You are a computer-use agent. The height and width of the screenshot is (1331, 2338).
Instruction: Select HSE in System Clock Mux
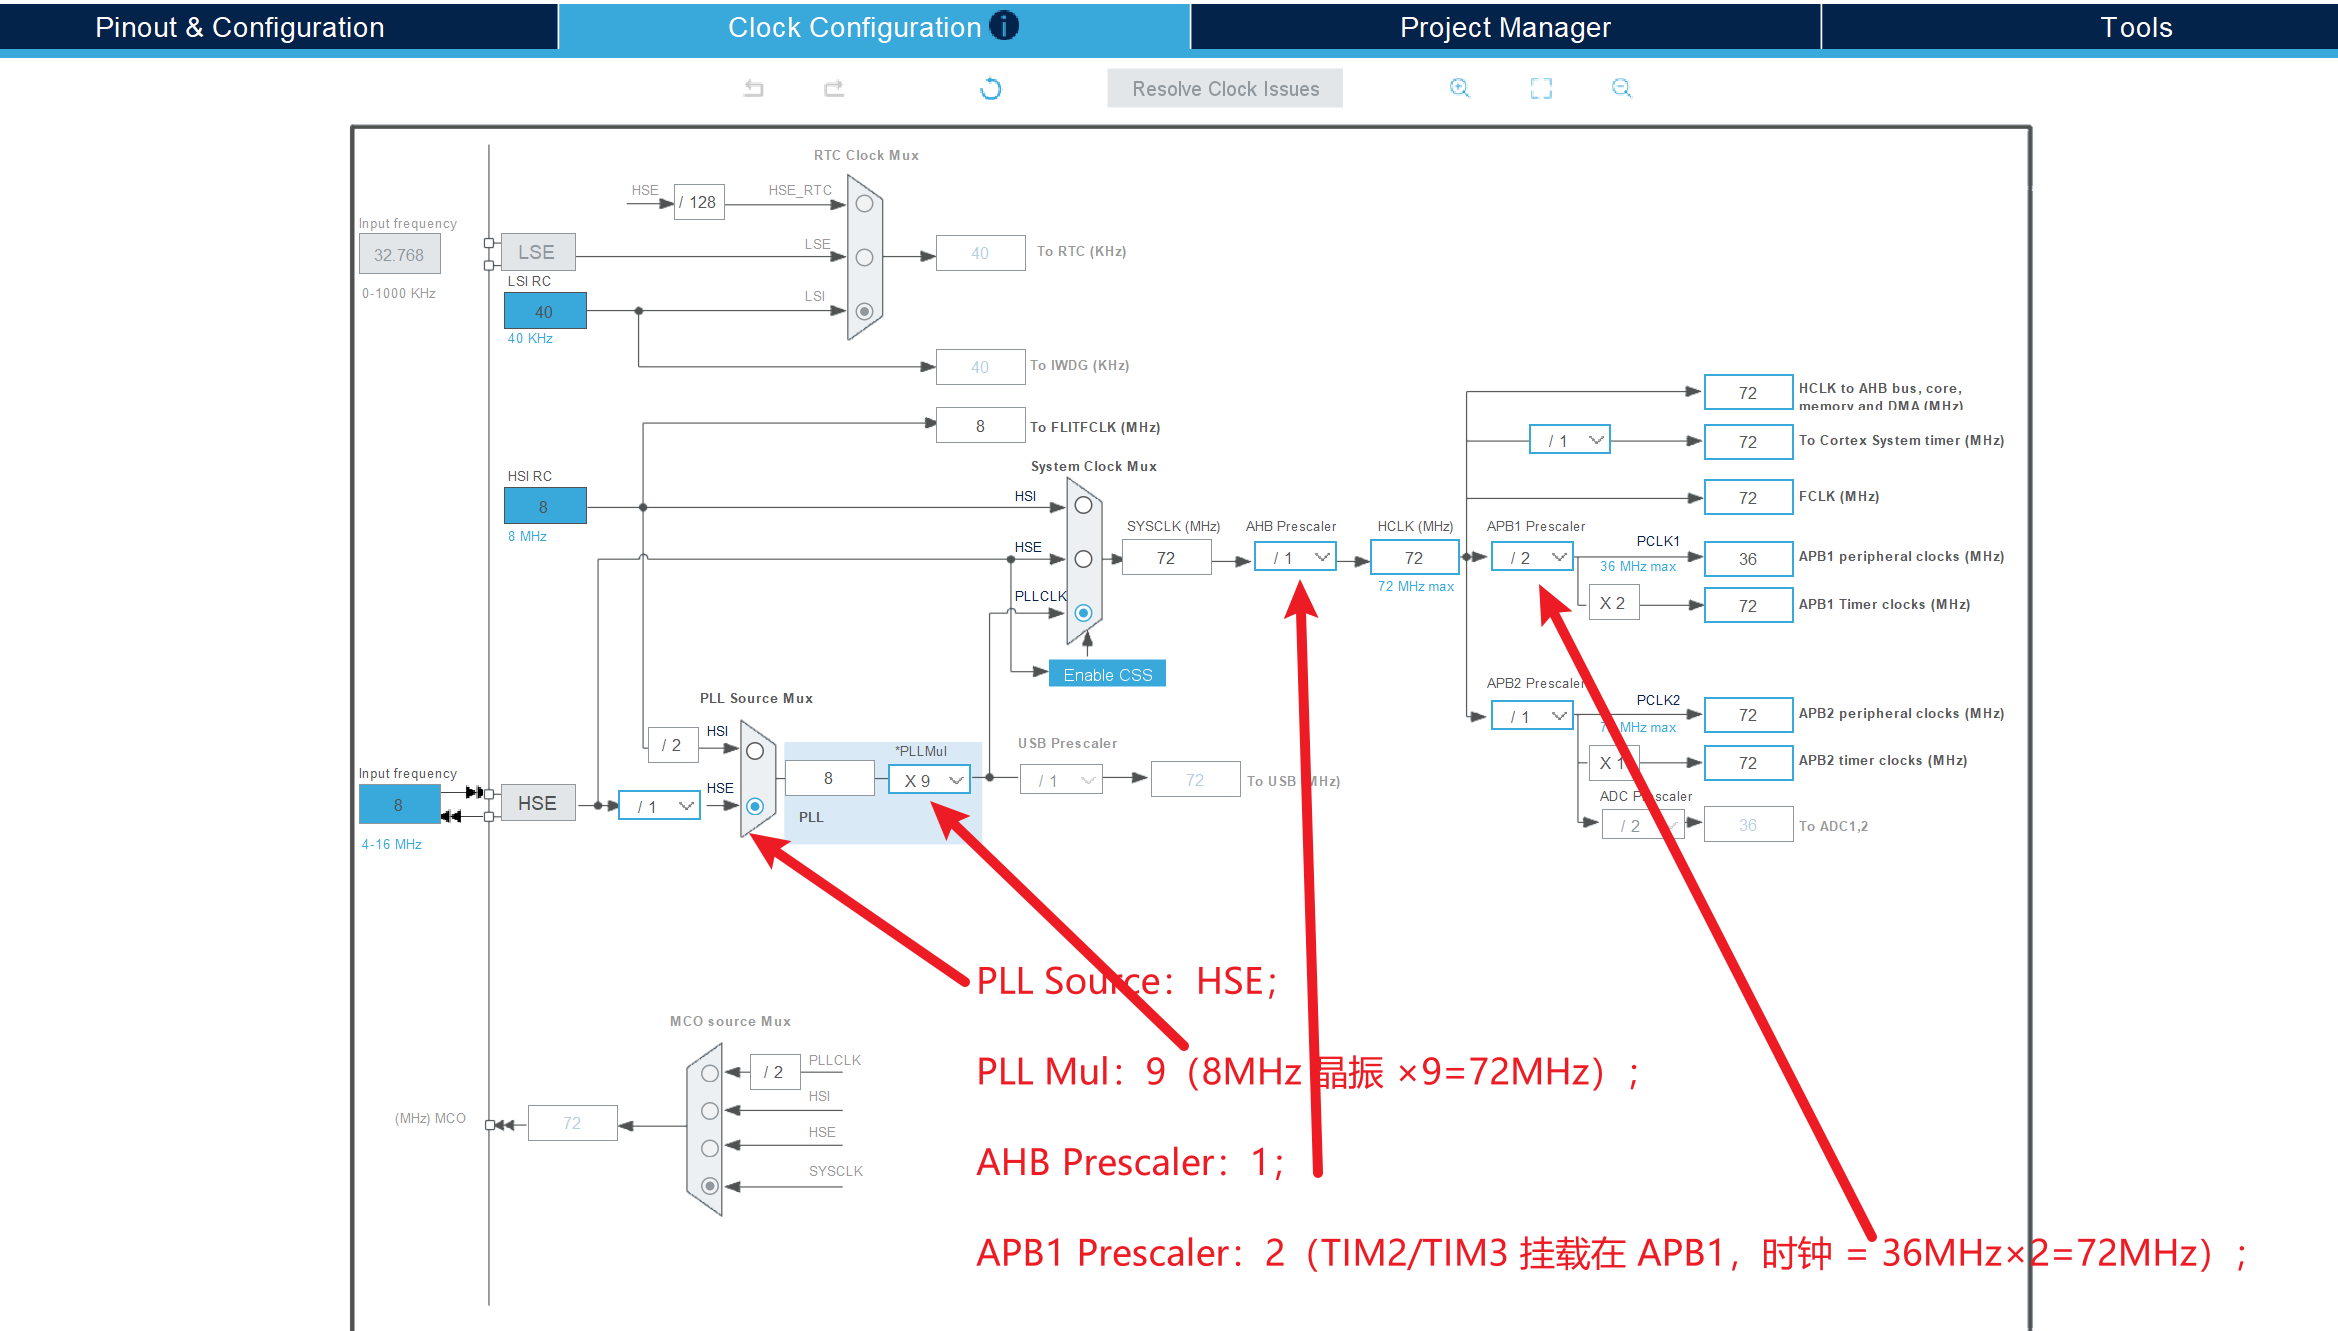1083,559
